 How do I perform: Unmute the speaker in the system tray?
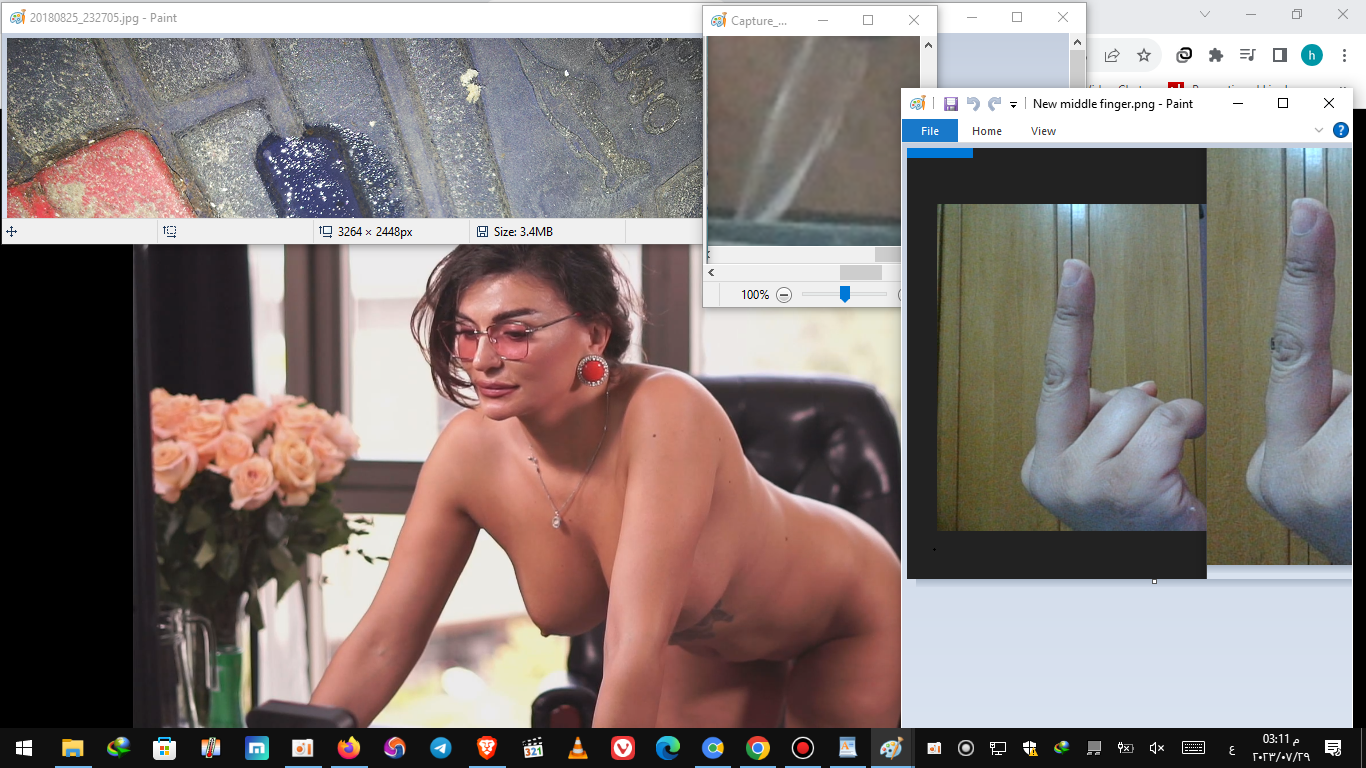[x=1157, y=748]
